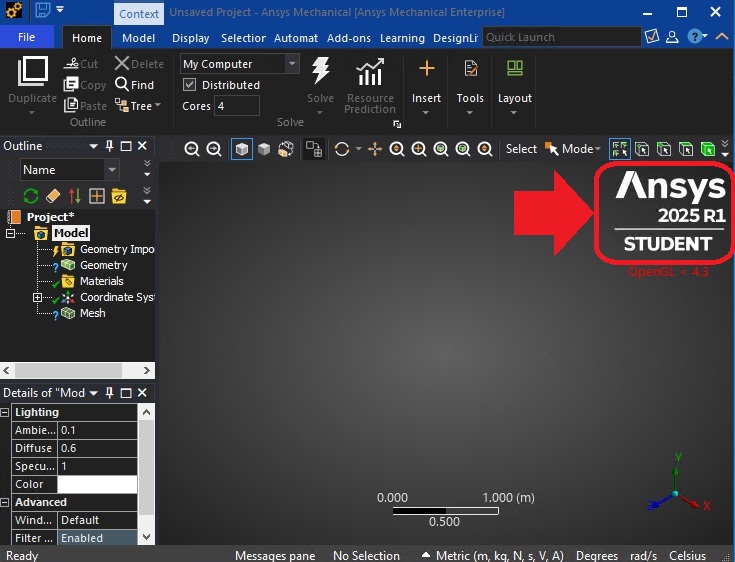Expand the Coordinate Systems node

tap(38, 297)
